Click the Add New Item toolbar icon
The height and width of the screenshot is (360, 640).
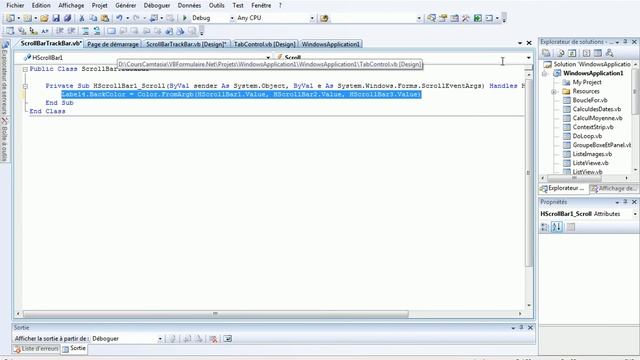point(27,18)
